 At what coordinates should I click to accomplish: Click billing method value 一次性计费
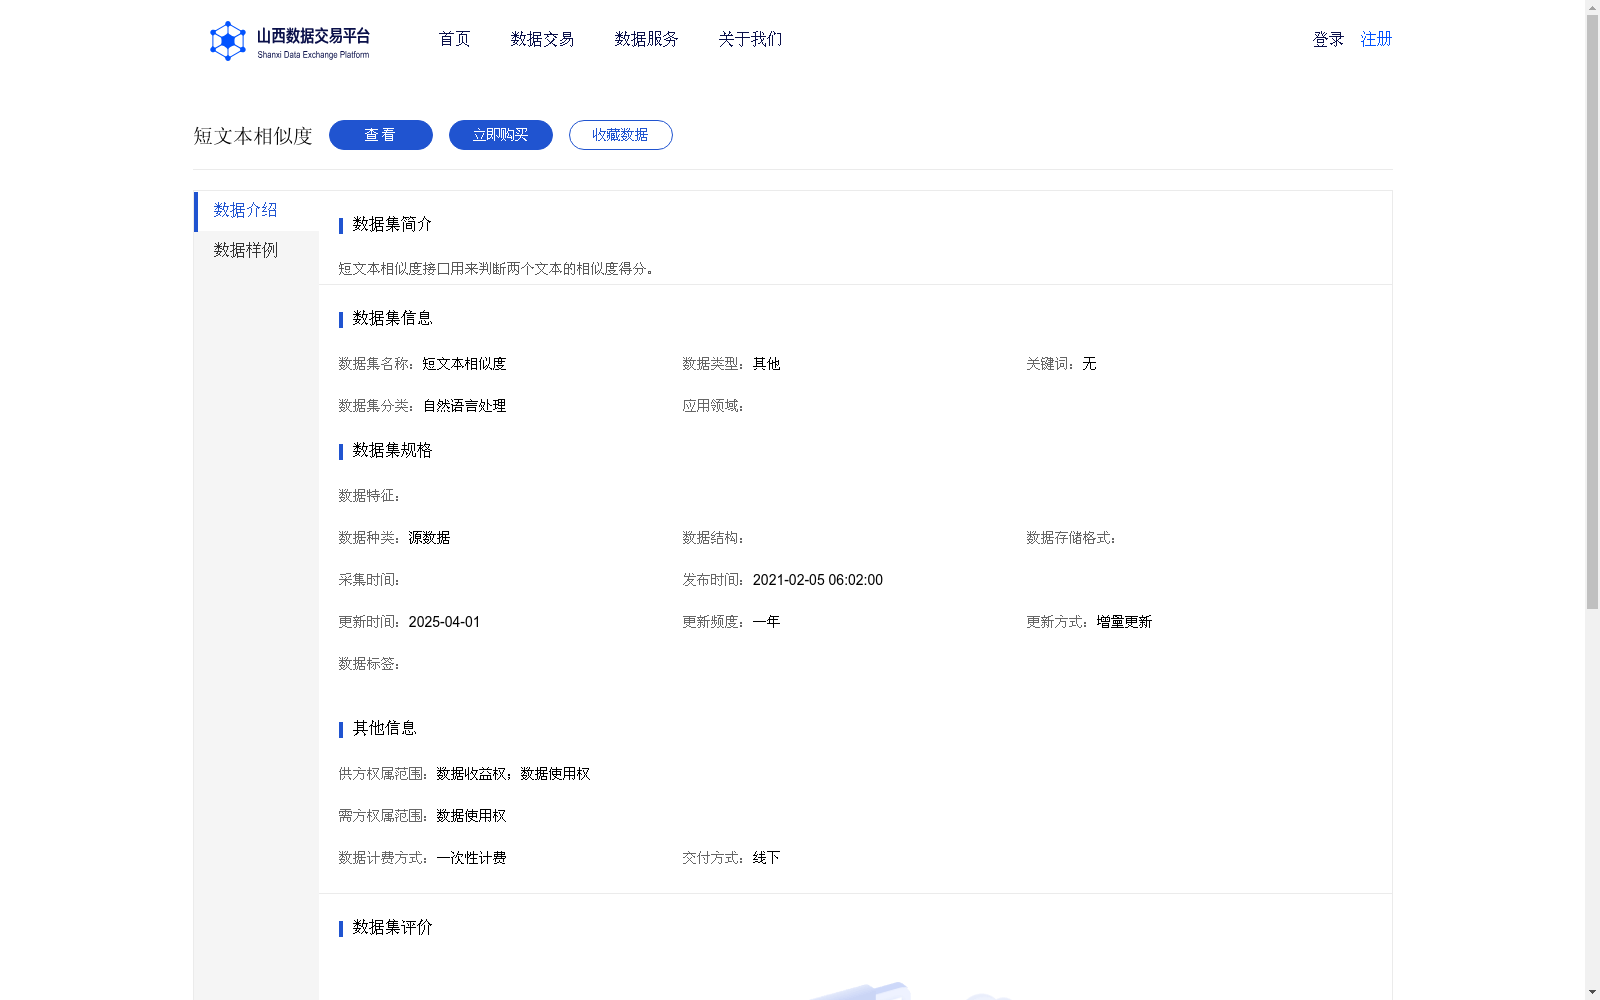(471, 858)
